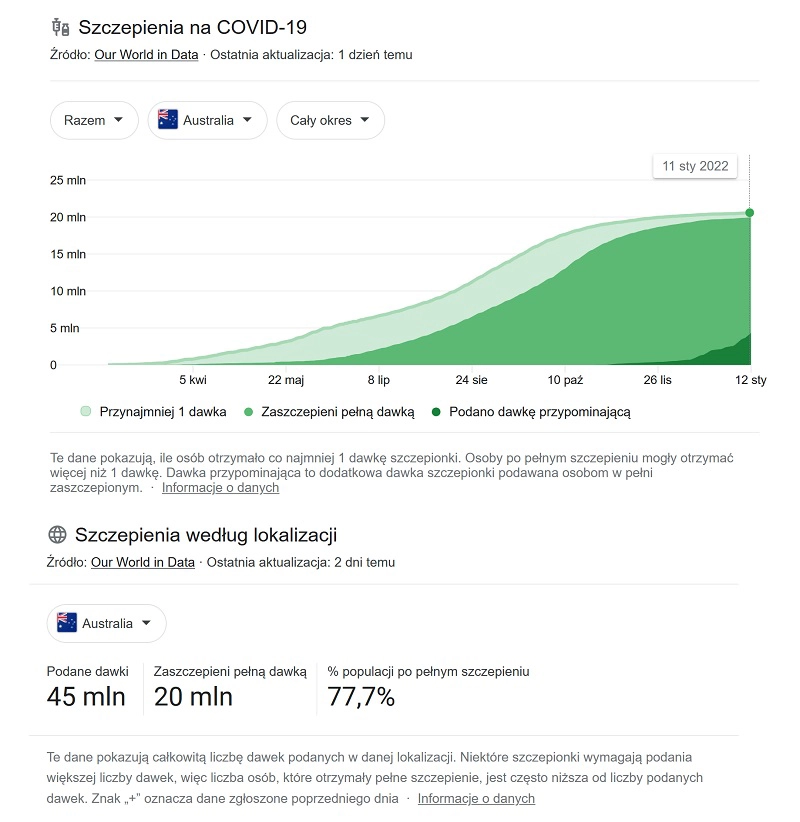Open second 'Our World in Data' source link

[143, 562]
